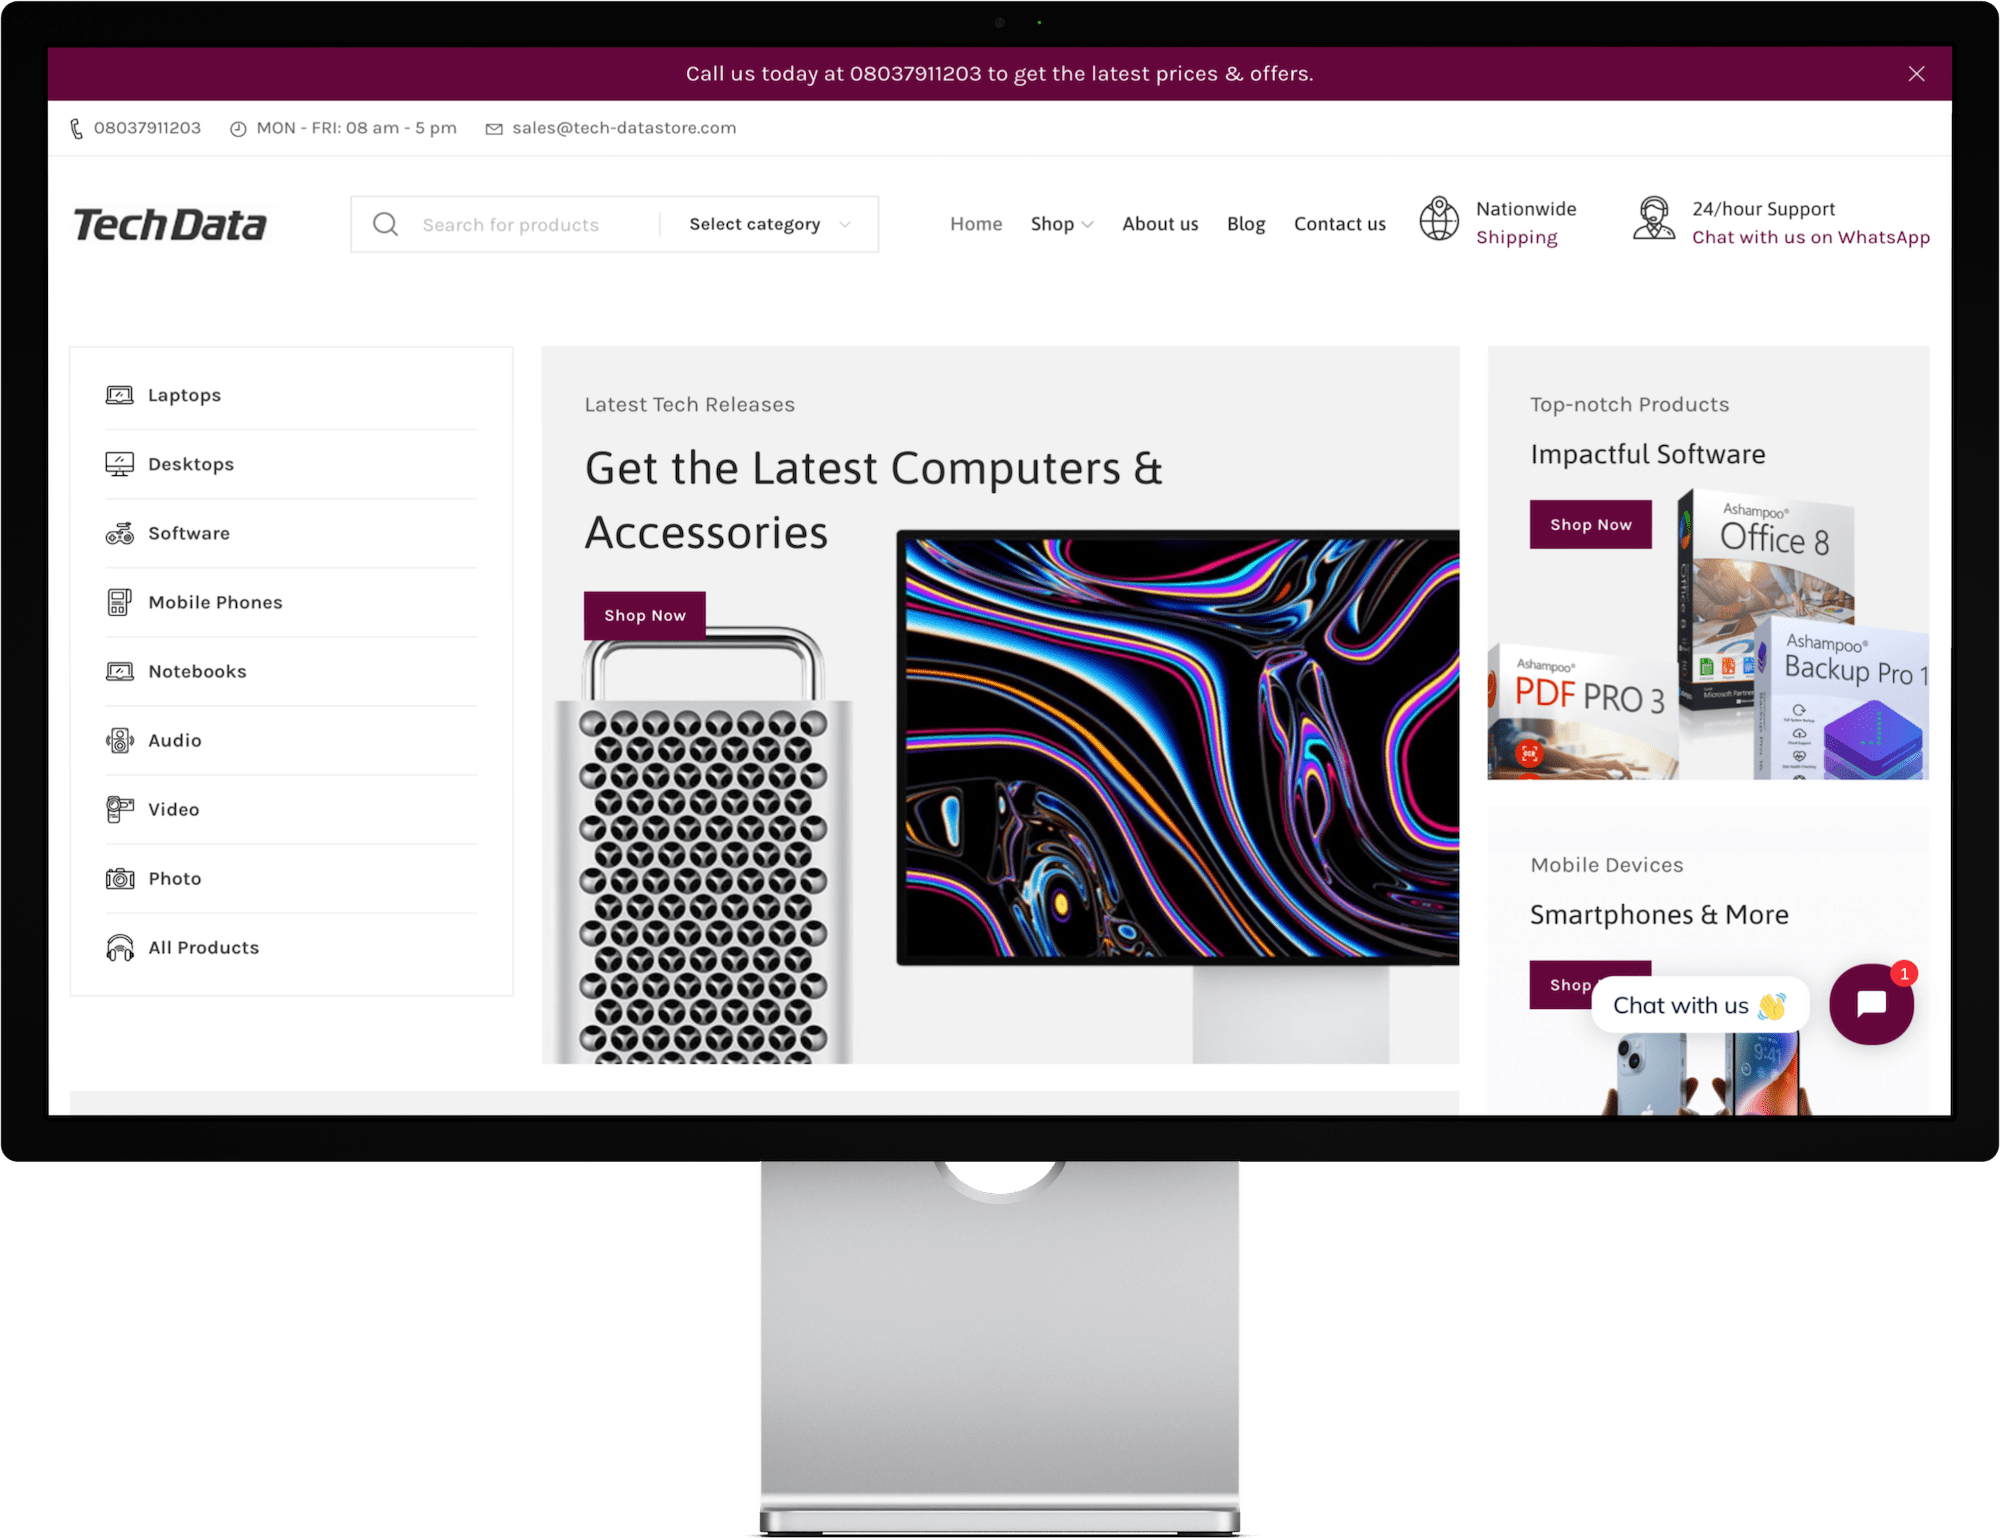Click the Shop Now button for Impactful Software
Screen dimensions: 2000x1538
pyautogui.click(x=1590, y=523)
